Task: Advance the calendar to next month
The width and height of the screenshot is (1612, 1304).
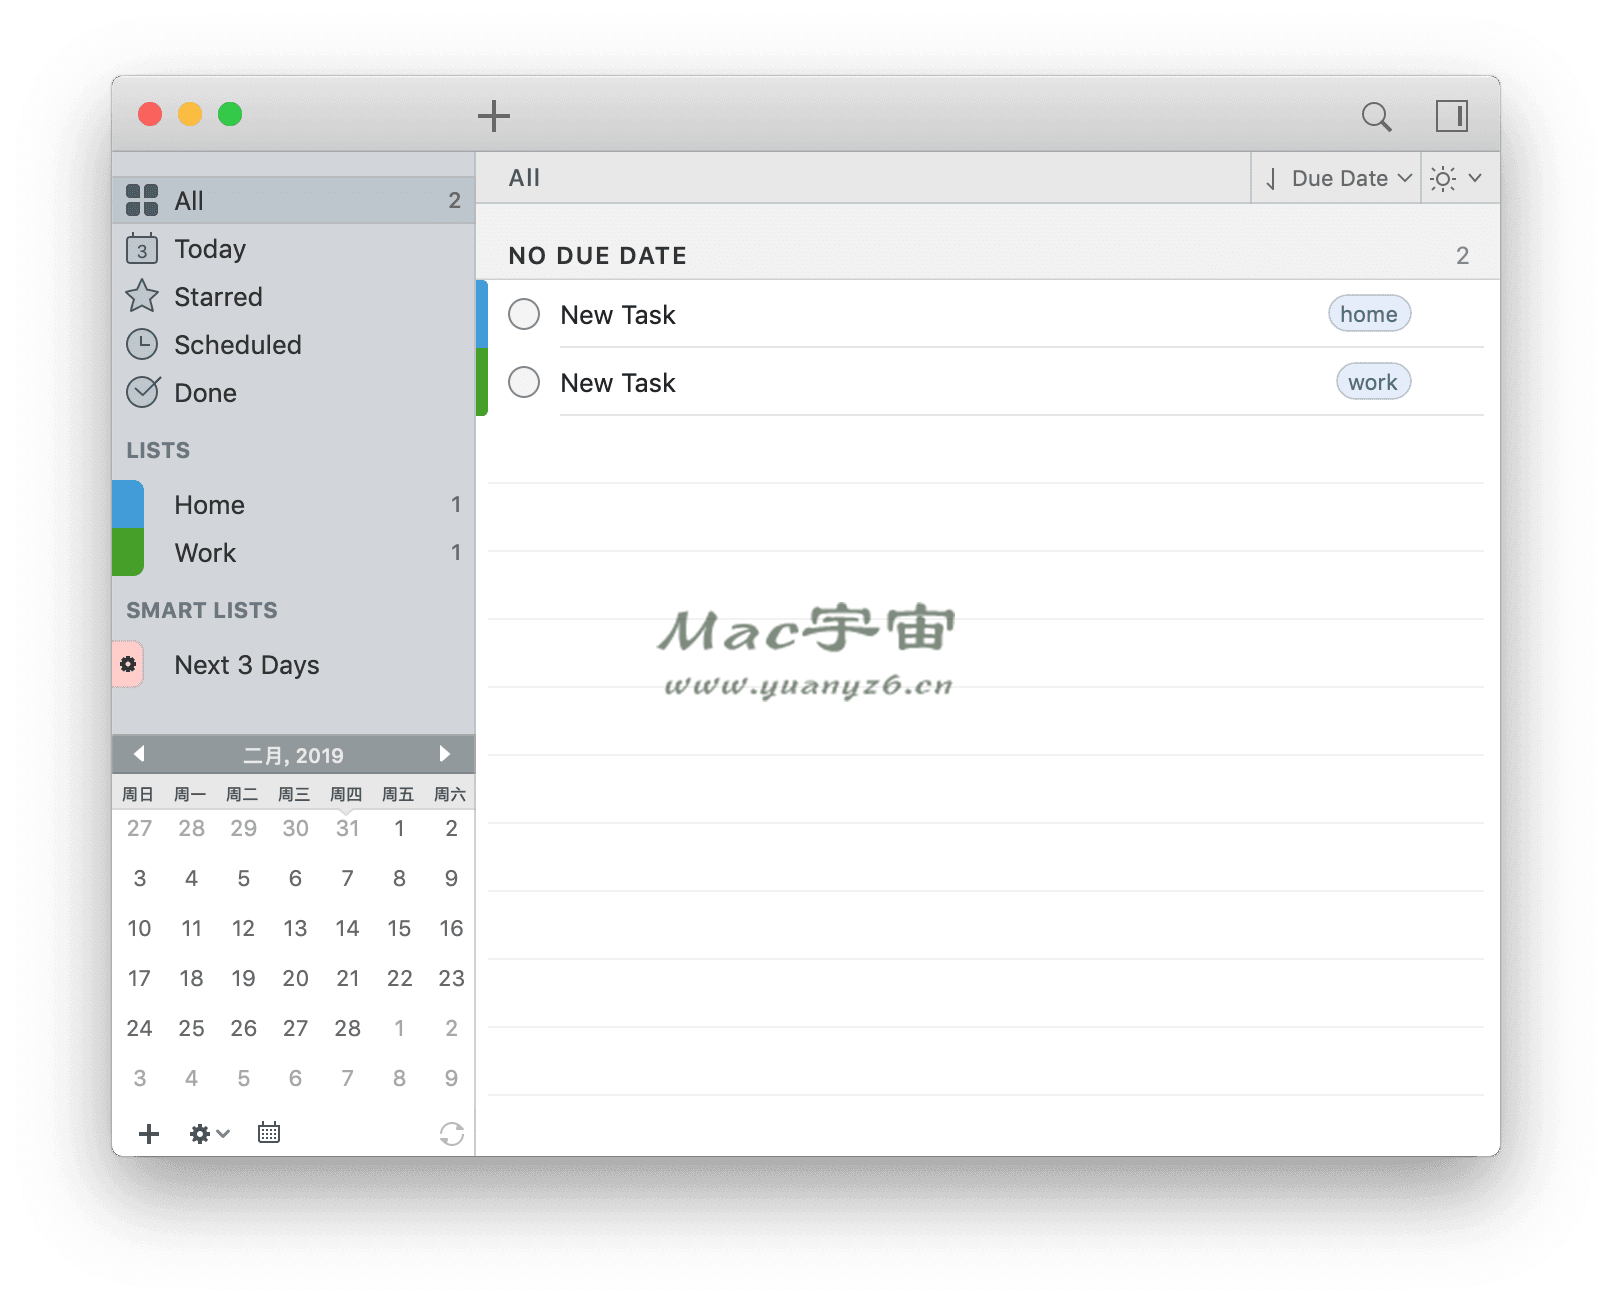Action: [446, 755]
